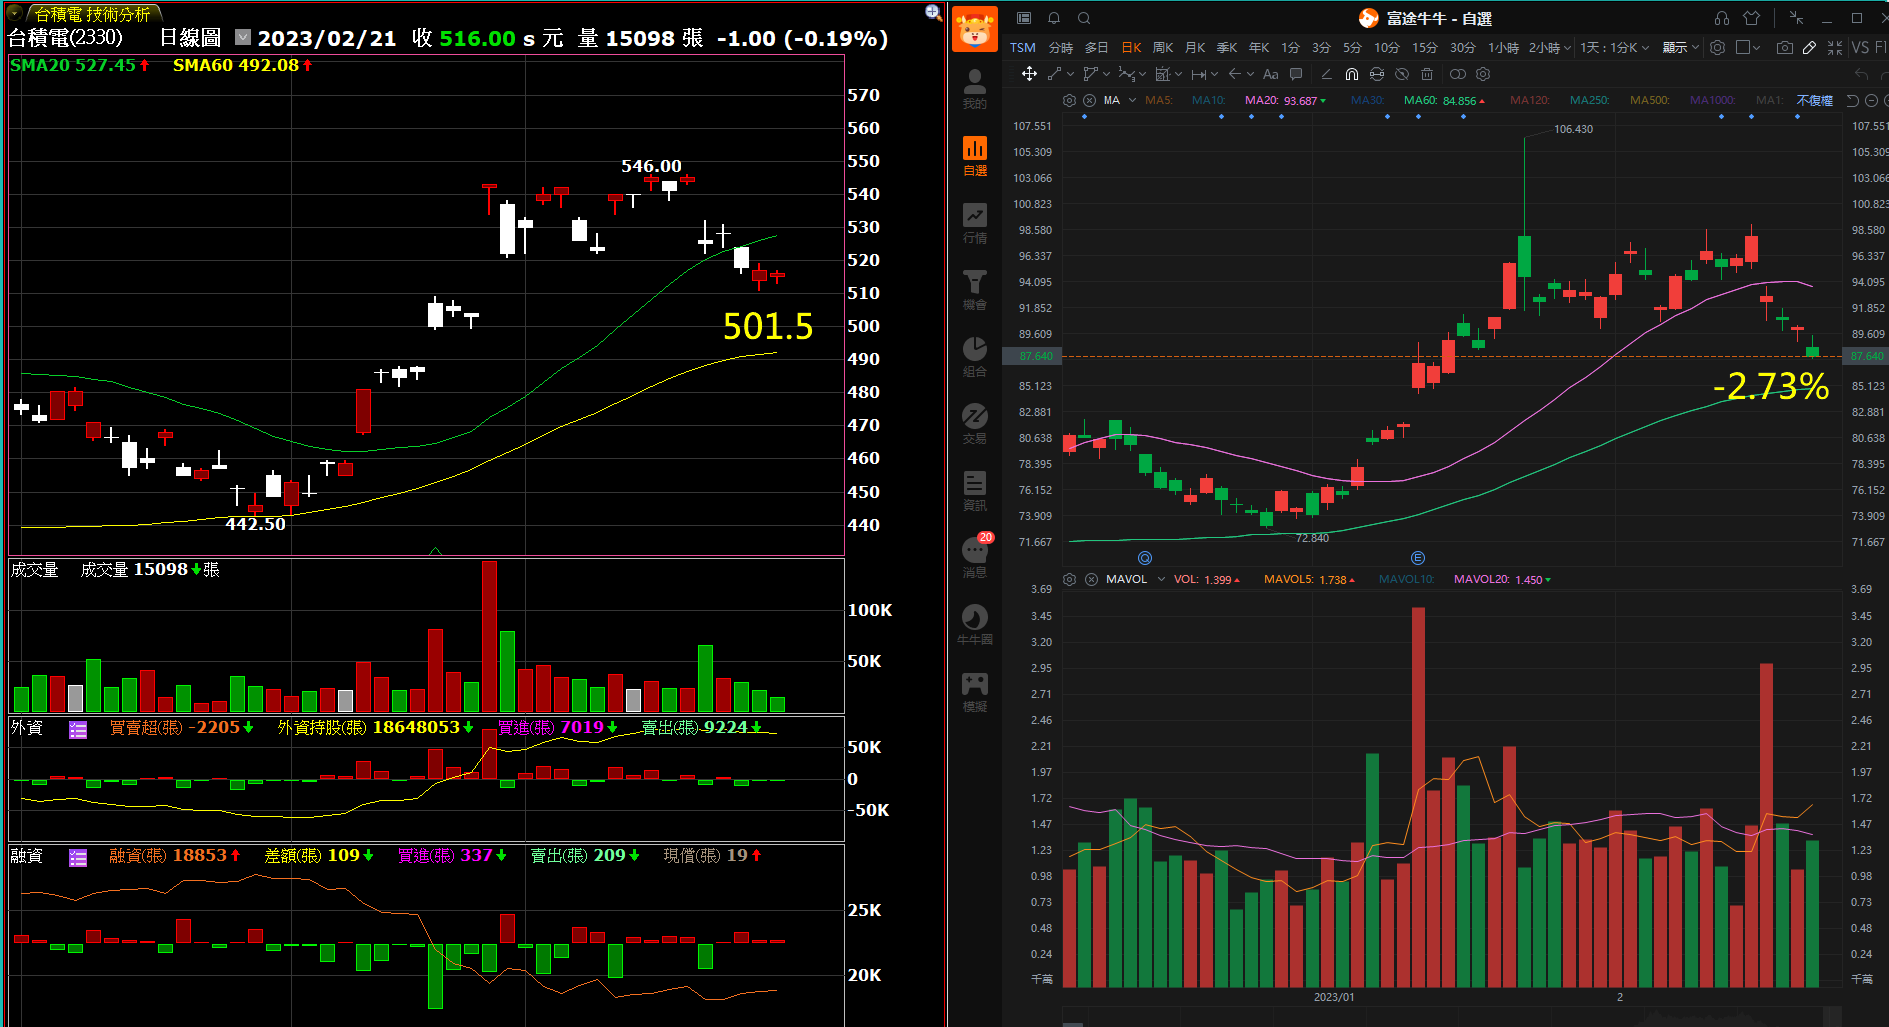Viewport: 1889px width, 1027px height.
Task: Take a chart screenshot with camera icon
Action: point(1785,47)
